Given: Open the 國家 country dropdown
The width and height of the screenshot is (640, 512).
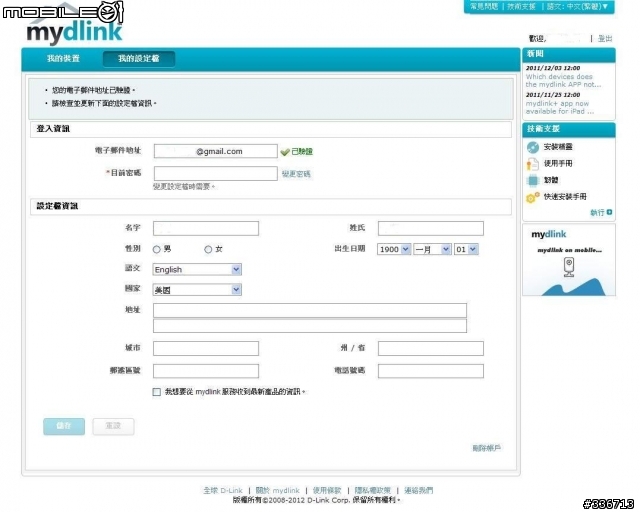Looking at the screenshot, I should pos(197,290).
